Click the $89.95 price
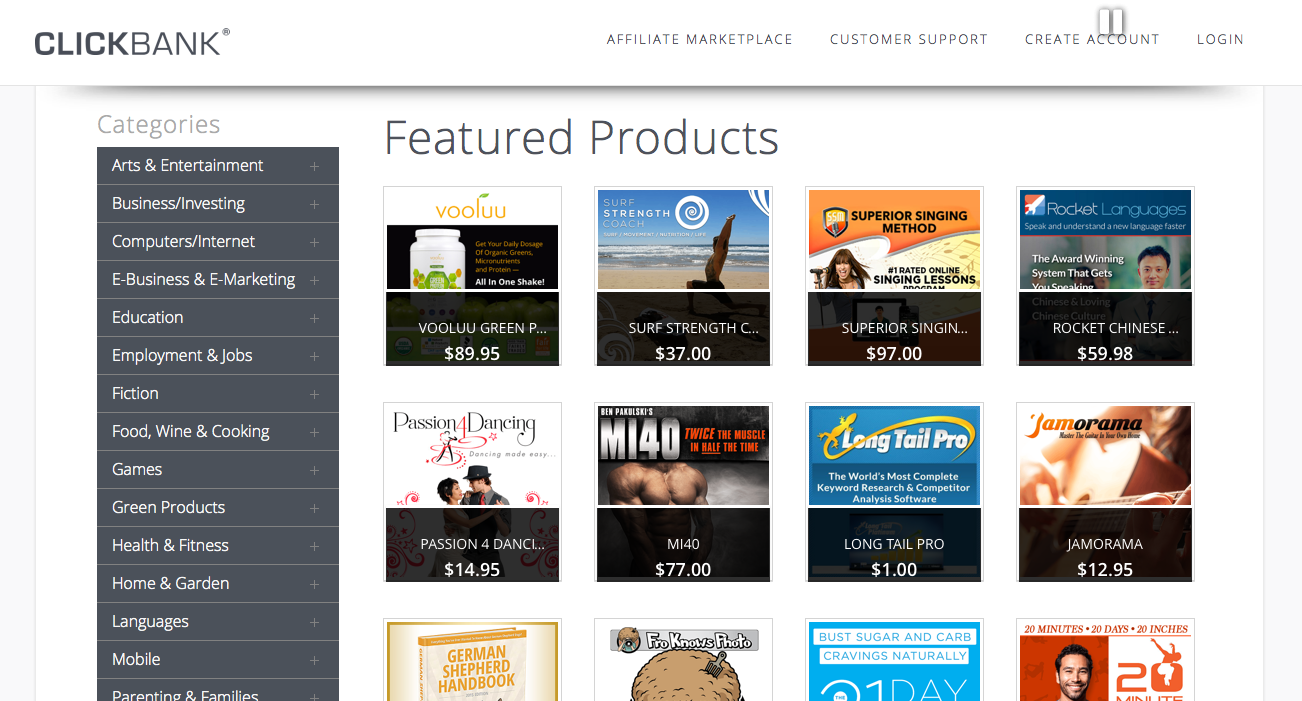The width and height of the screenshot is (1302, 701). [472, 353]
